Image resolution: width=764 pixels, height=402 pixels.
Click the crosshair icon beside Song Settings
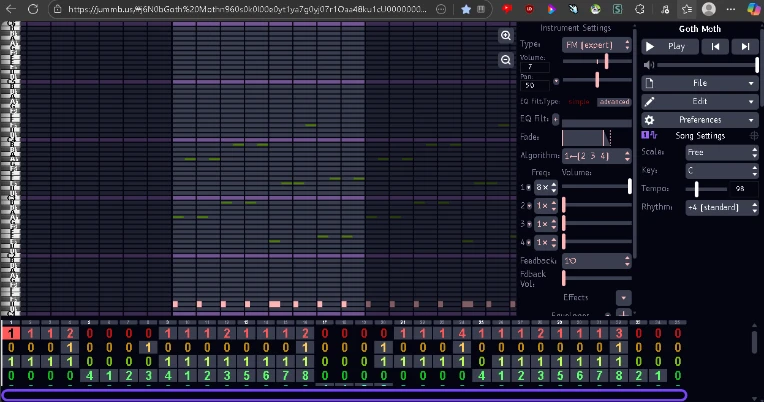[754, 136]
